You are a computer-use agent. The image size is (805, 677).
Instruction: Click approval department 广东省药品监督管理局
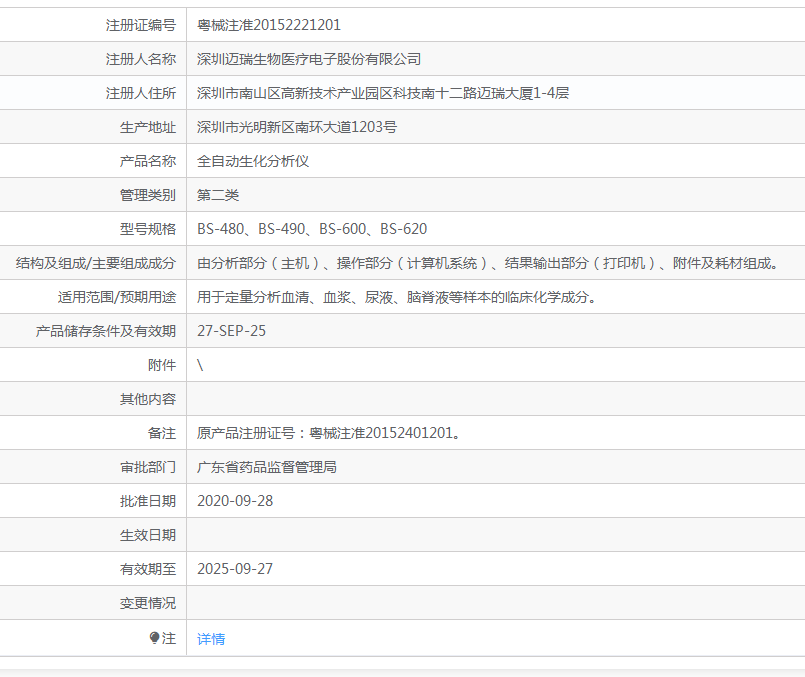(267, 467)
